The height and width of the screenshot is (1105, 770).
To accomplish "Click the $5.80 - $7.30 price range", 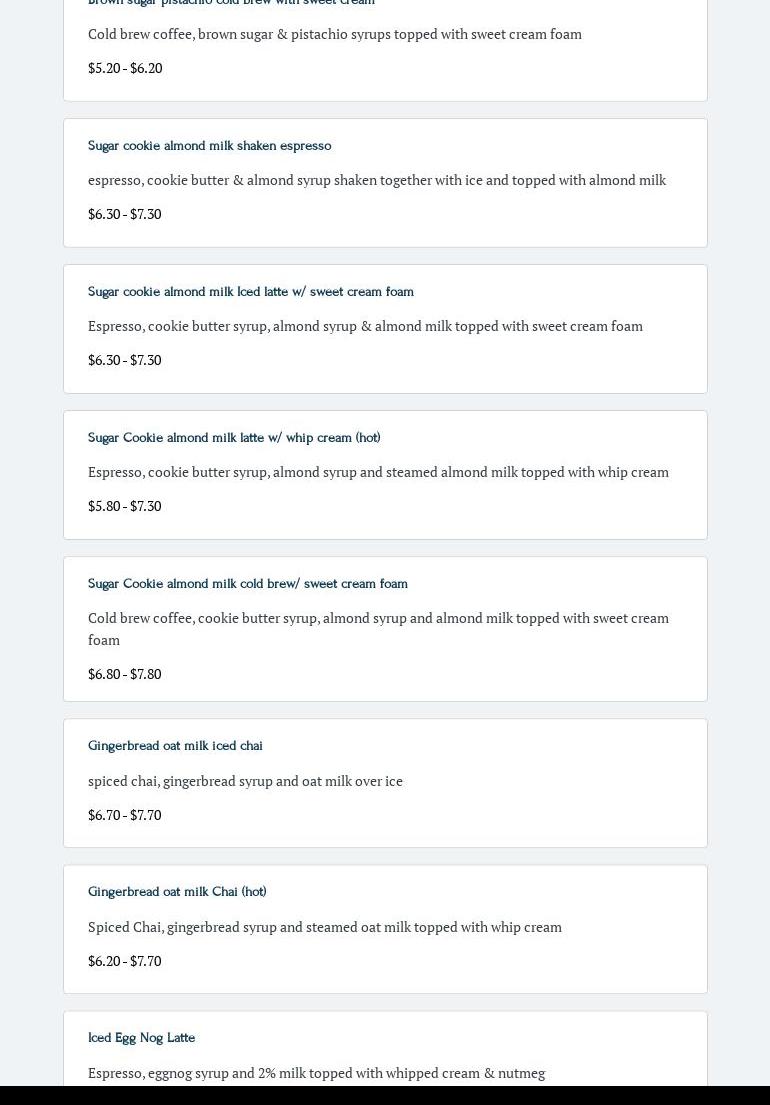I will point(124,506).
